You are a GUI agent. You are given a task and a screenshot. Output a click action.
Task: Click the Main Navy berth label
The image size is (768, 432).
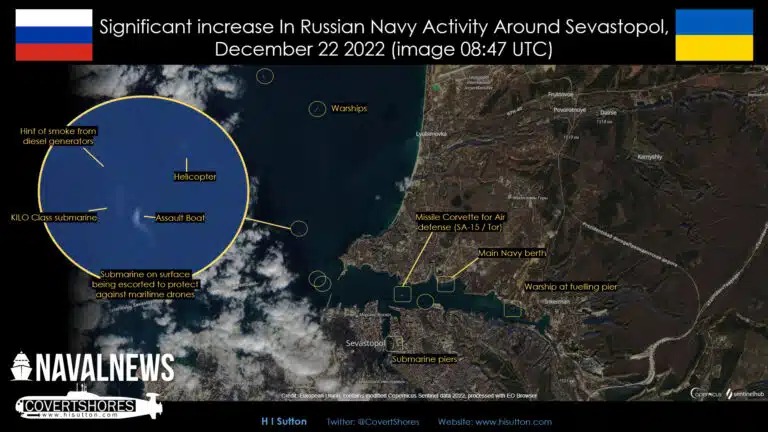click(x=513, y=254)
